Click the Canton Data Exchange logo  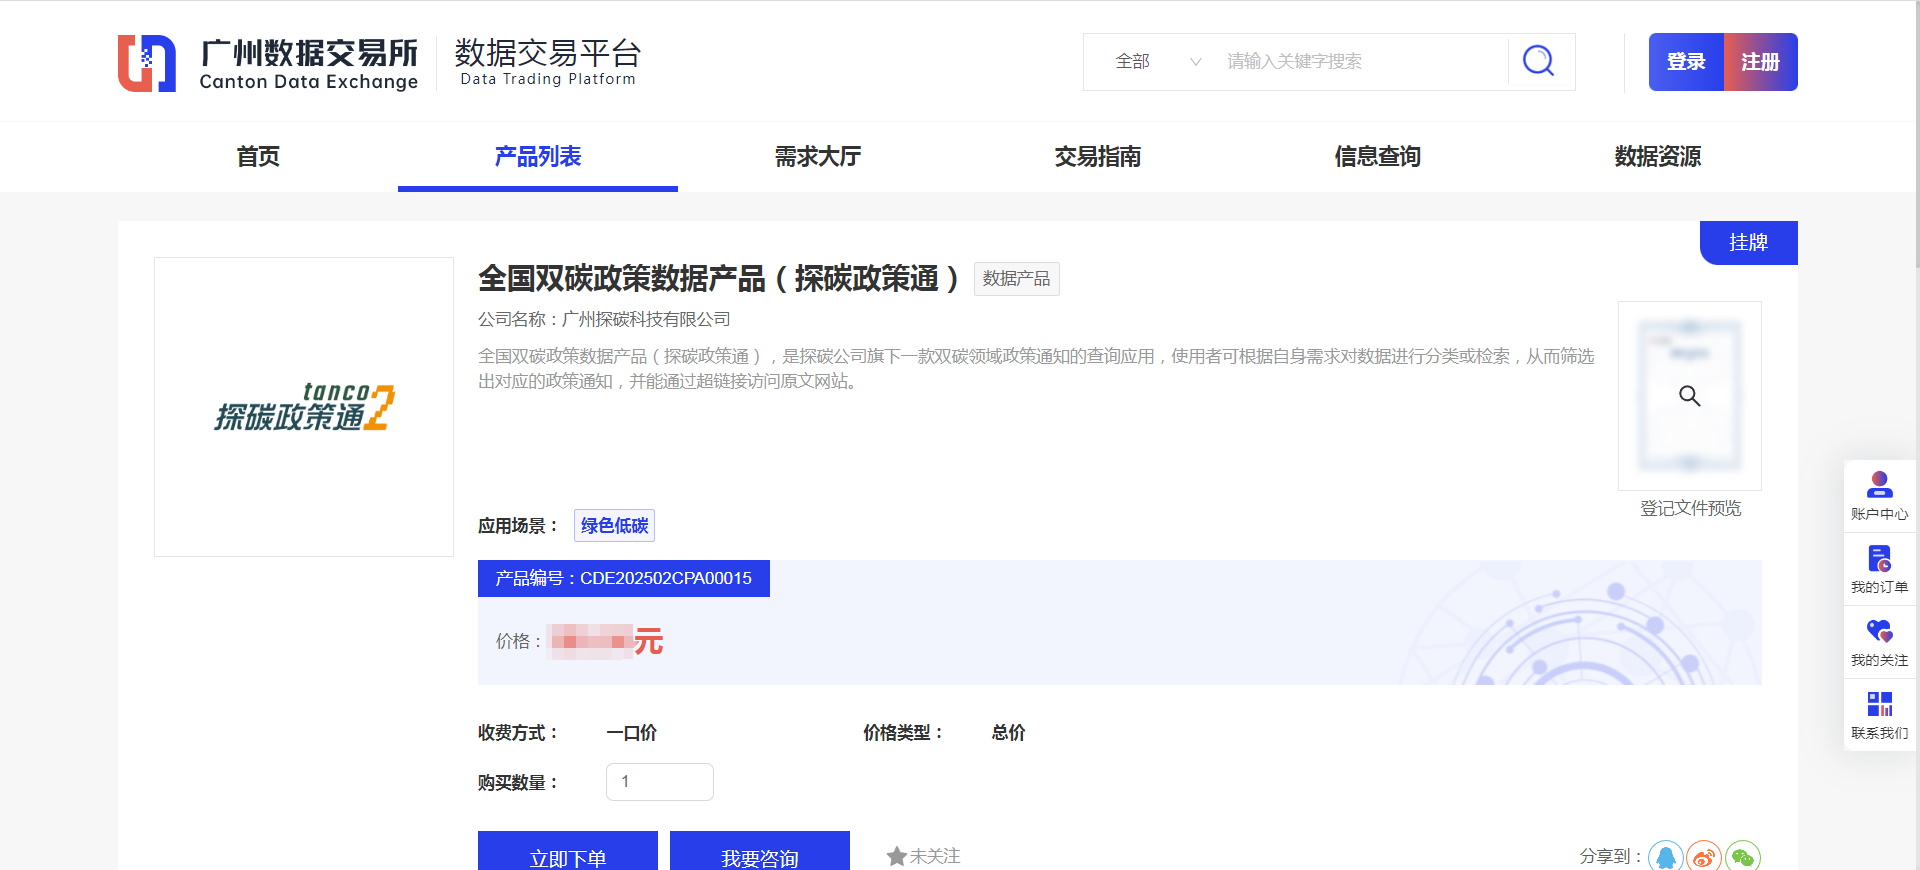pyautogui.click(x=268, y=63)
